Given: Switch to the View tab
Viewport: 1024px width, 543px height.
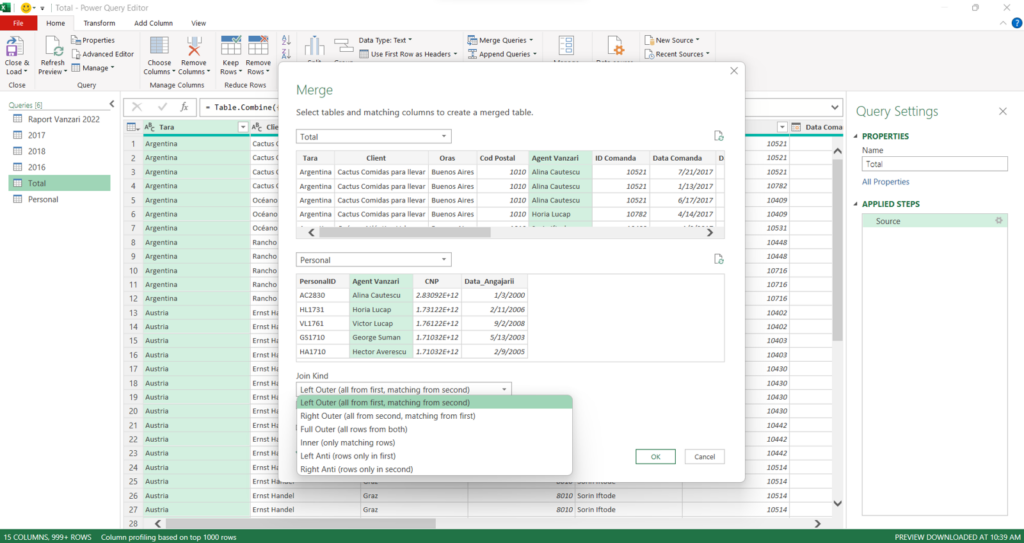Looking at the screenshot, I should pyautogui.click(x=199, y=23).
